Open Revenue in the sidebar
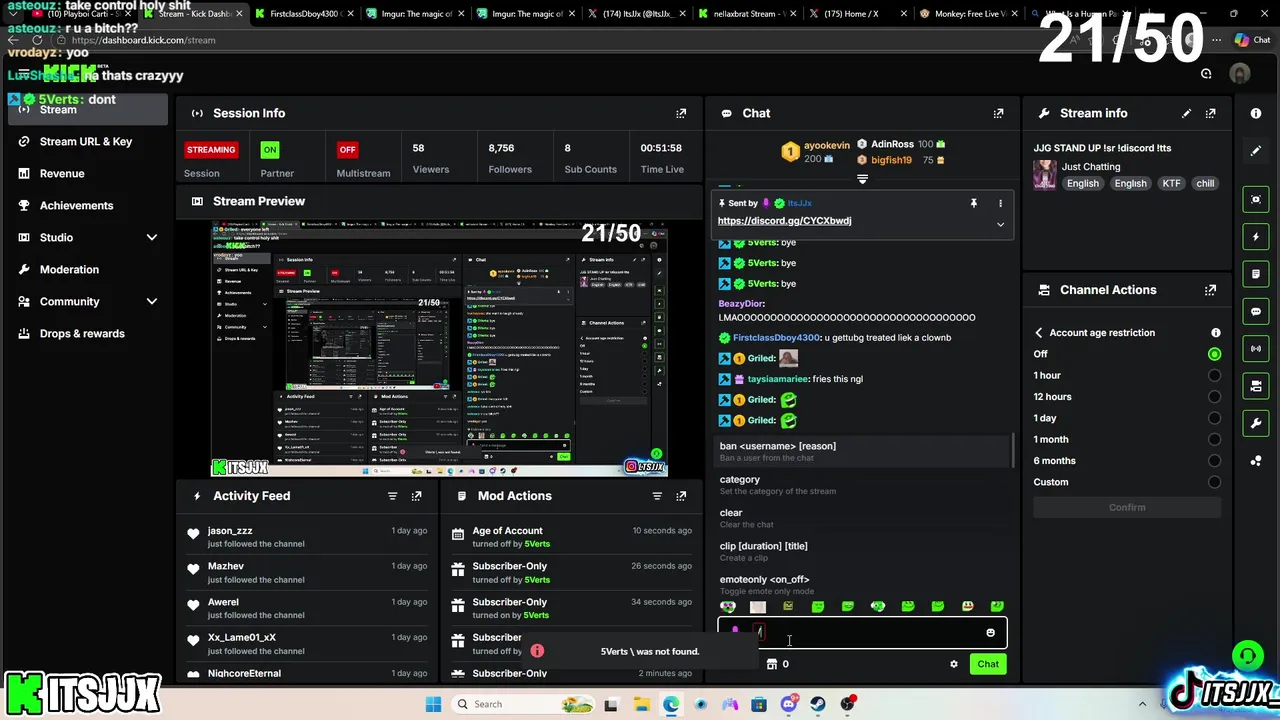This screenshot has height=720, width=1280. pos(88,173)
